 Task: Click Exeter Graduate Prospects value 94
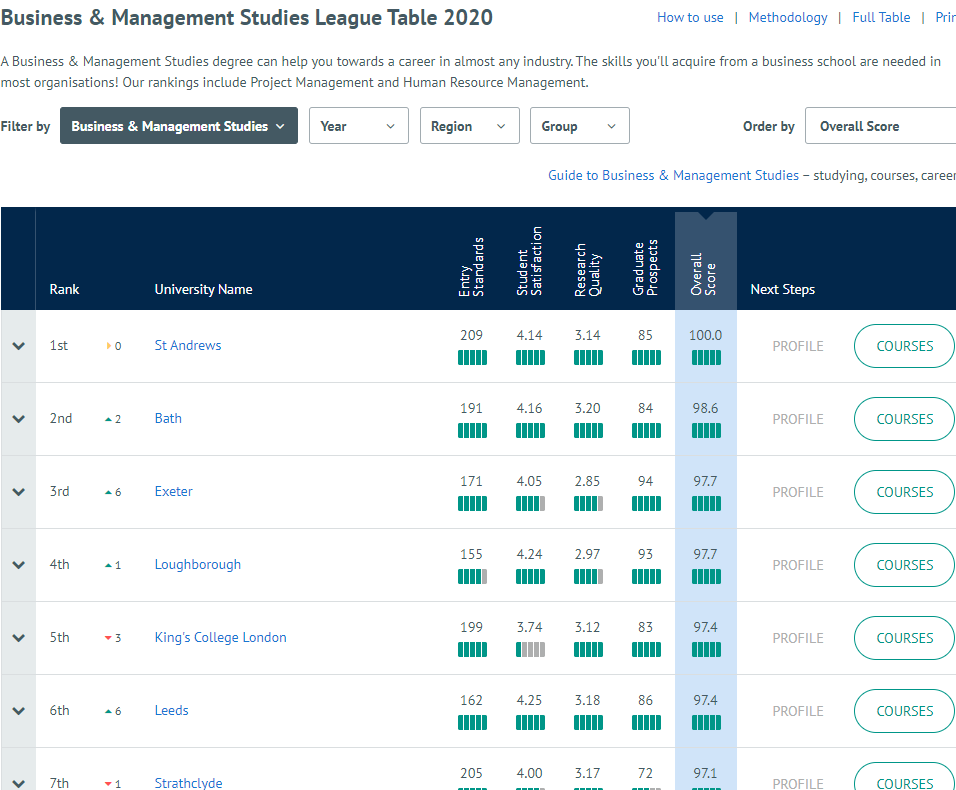645,482
